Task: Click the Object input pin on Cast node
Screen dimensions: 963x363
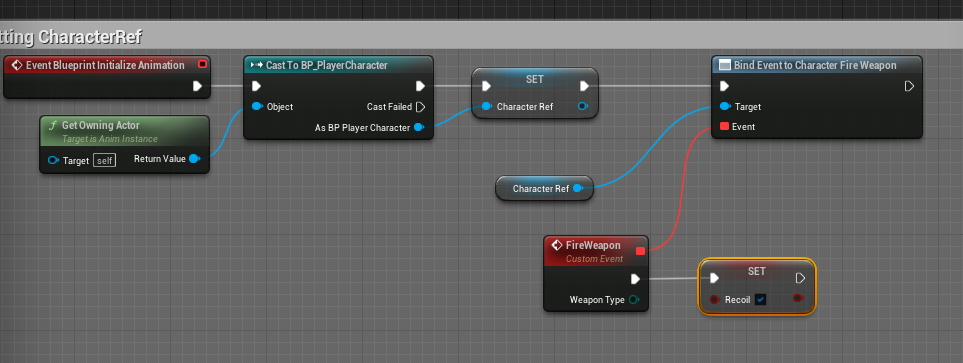Action: (x=257, y=106)
